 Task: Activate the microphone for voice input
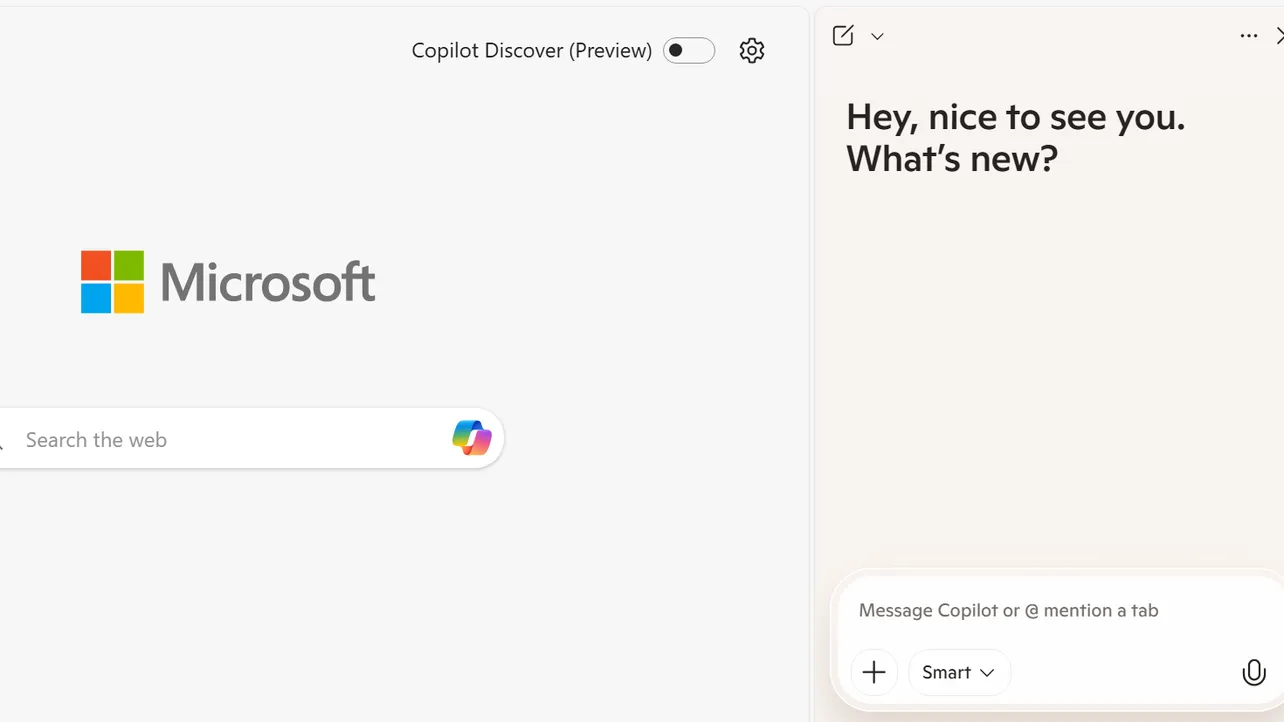(x=1254, y=672)
